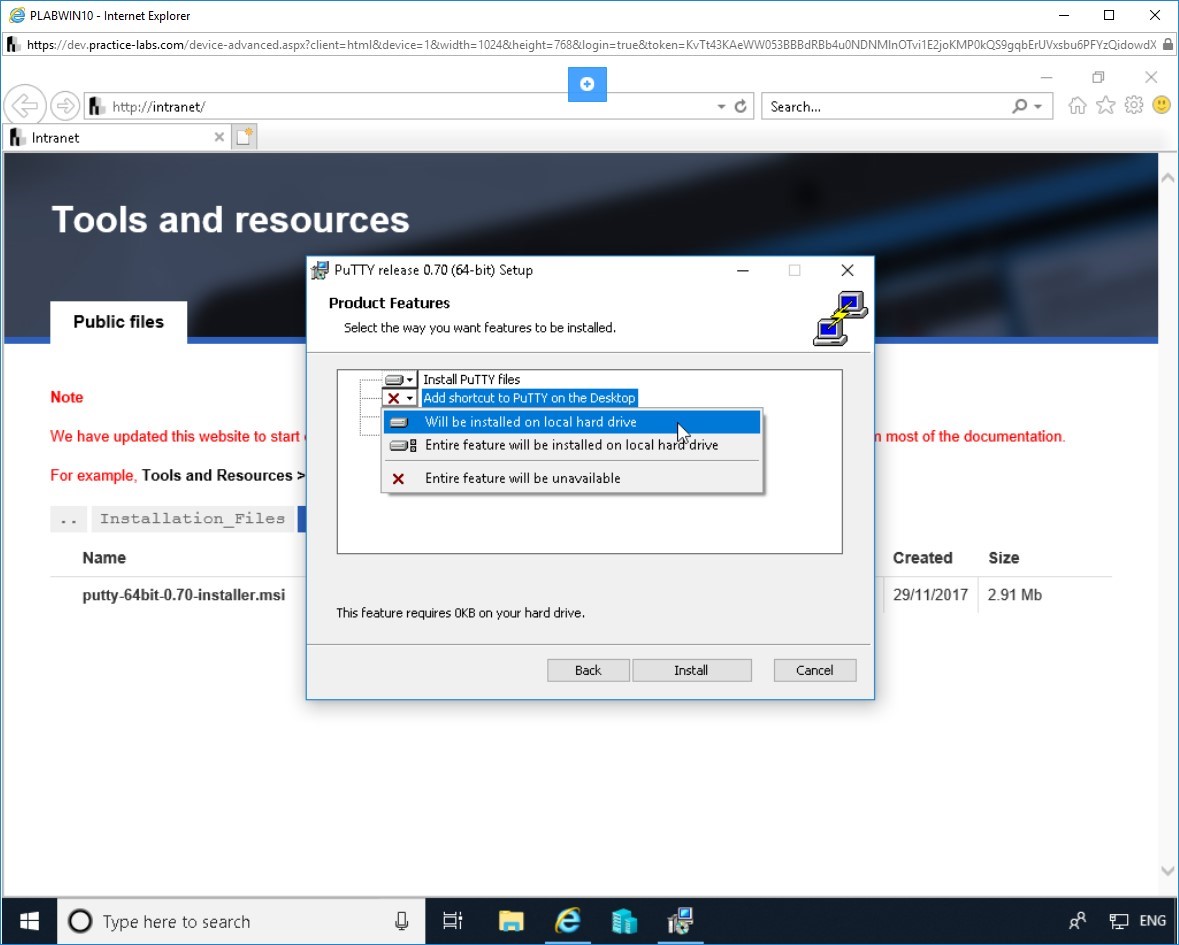
Task: Click the blue plus toolbar button
Action: pyautogui.click(x=587, y=83)
